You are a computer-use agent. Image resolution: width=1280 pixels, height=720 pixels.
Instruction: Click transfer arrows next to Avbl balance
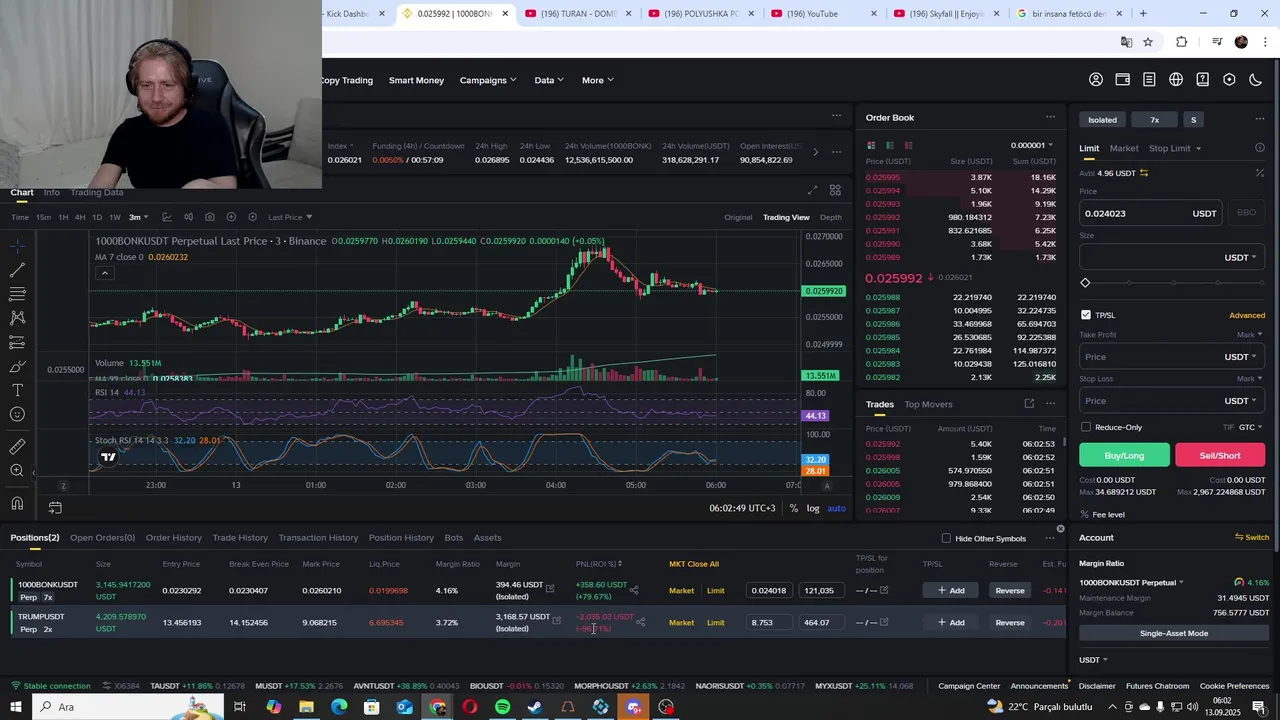1144,173
